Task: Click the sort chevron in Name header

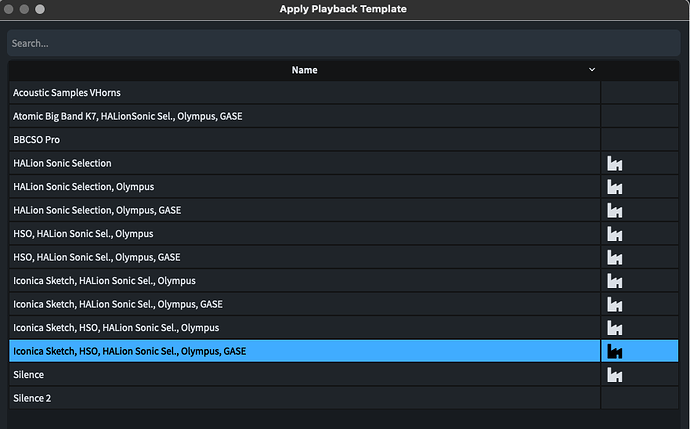Action: click(x=592, y=70)
